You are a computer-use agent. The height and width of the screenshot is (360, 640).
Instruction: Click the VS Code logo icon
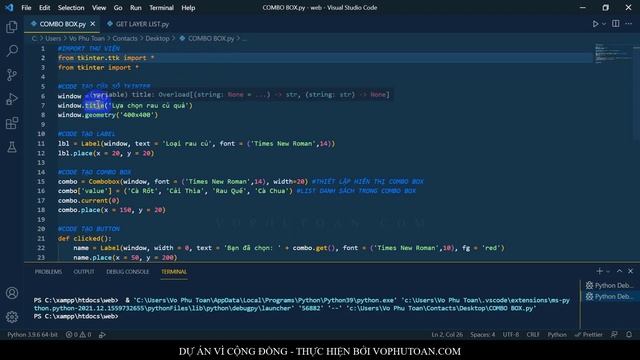[x=9, y=8]
